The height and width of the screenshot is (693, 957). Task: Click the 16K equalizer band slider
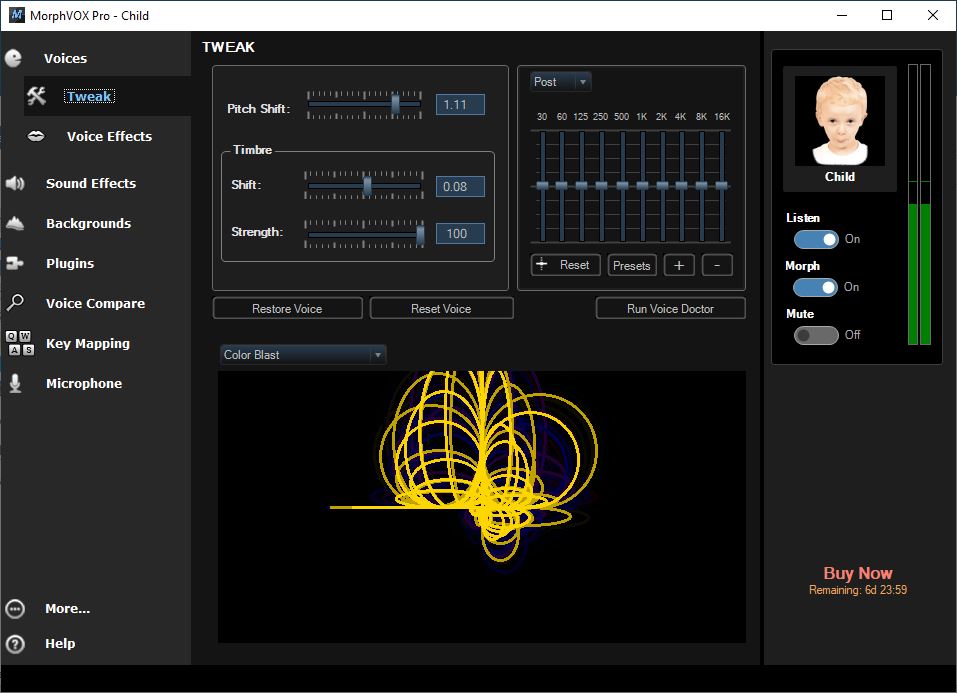(721, 186)
